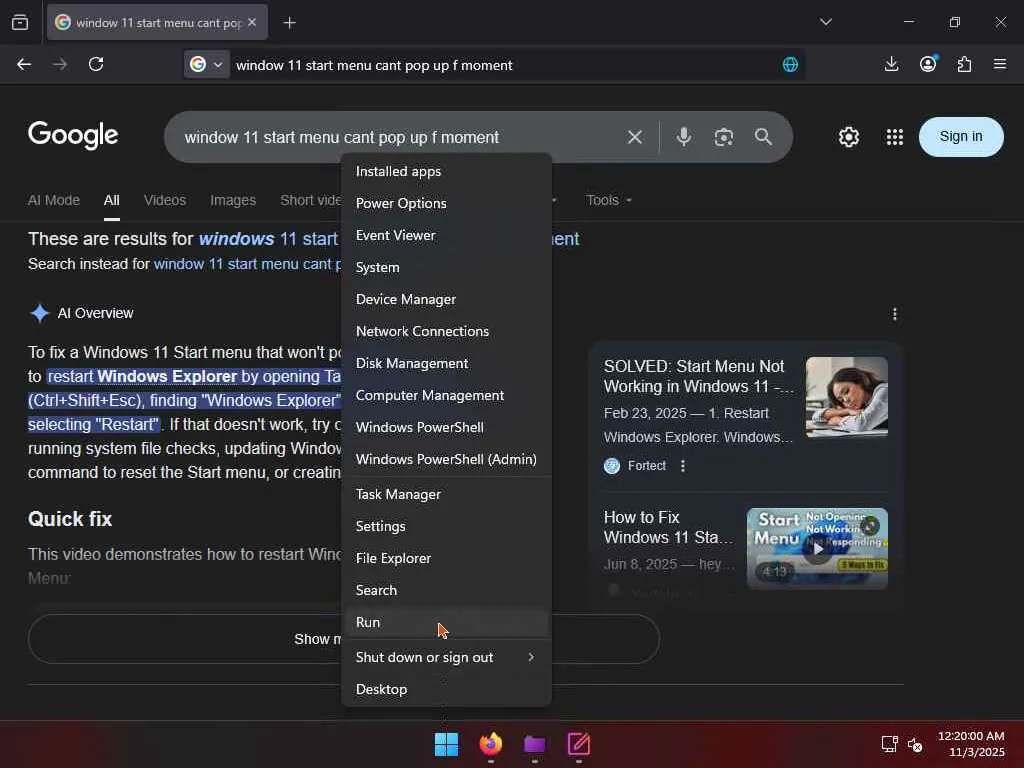This screenshot has height=768, width=1024.
Task: Submit search with magnifier icon
Action: pyautogui.click(x=763, y=137)
